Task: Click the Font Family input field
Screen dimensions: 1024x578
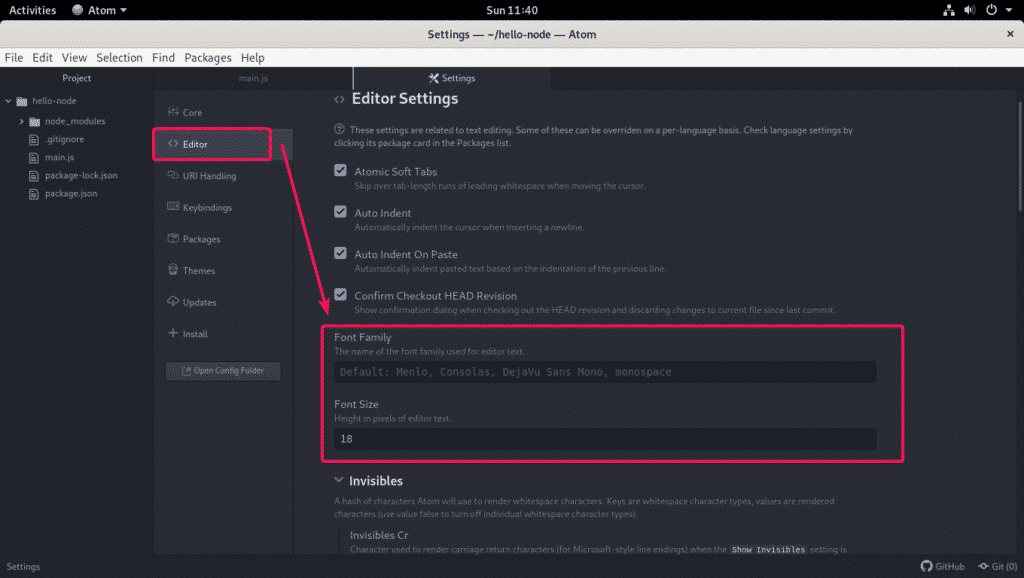Action: point(605,372)
